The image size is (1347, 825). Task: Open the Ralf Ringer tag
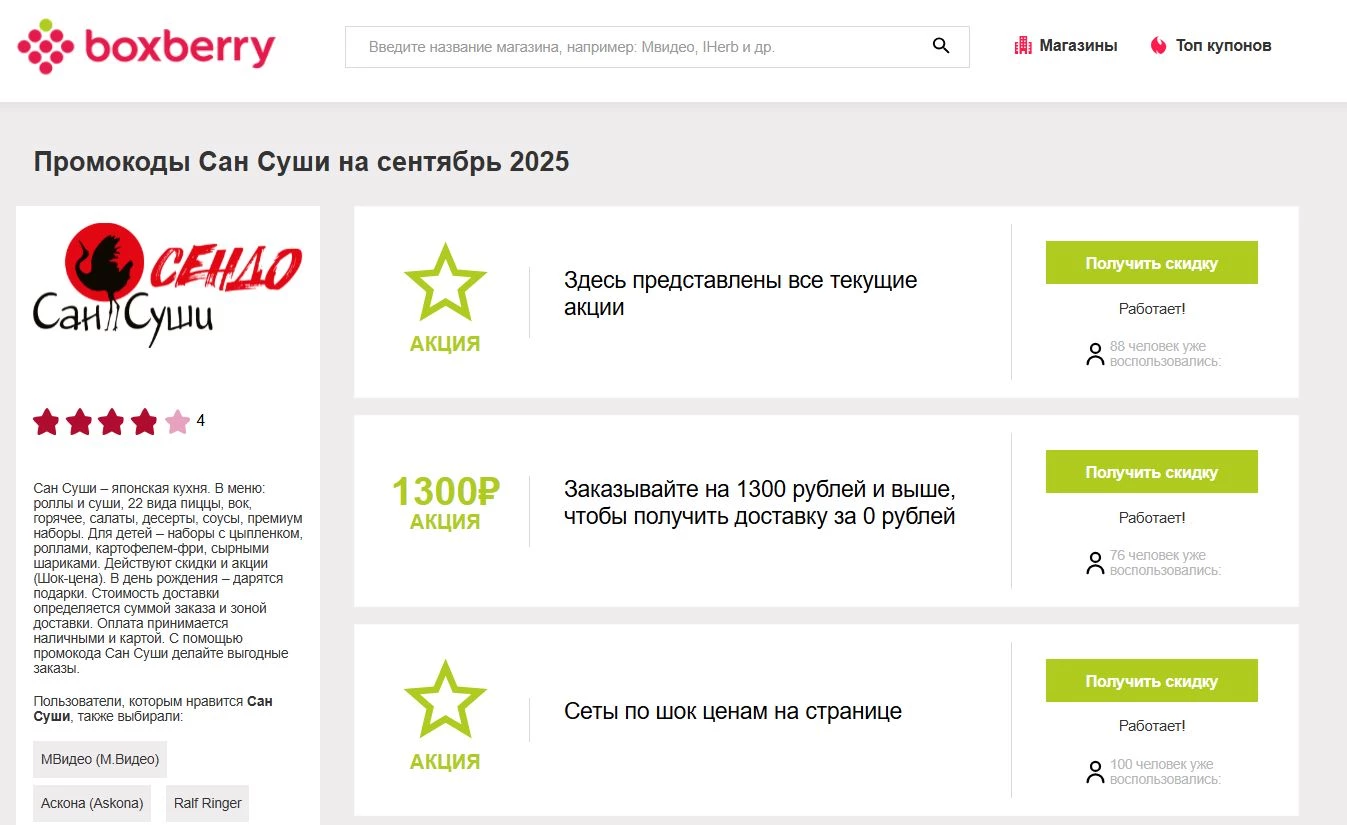[x=206, y=803]
